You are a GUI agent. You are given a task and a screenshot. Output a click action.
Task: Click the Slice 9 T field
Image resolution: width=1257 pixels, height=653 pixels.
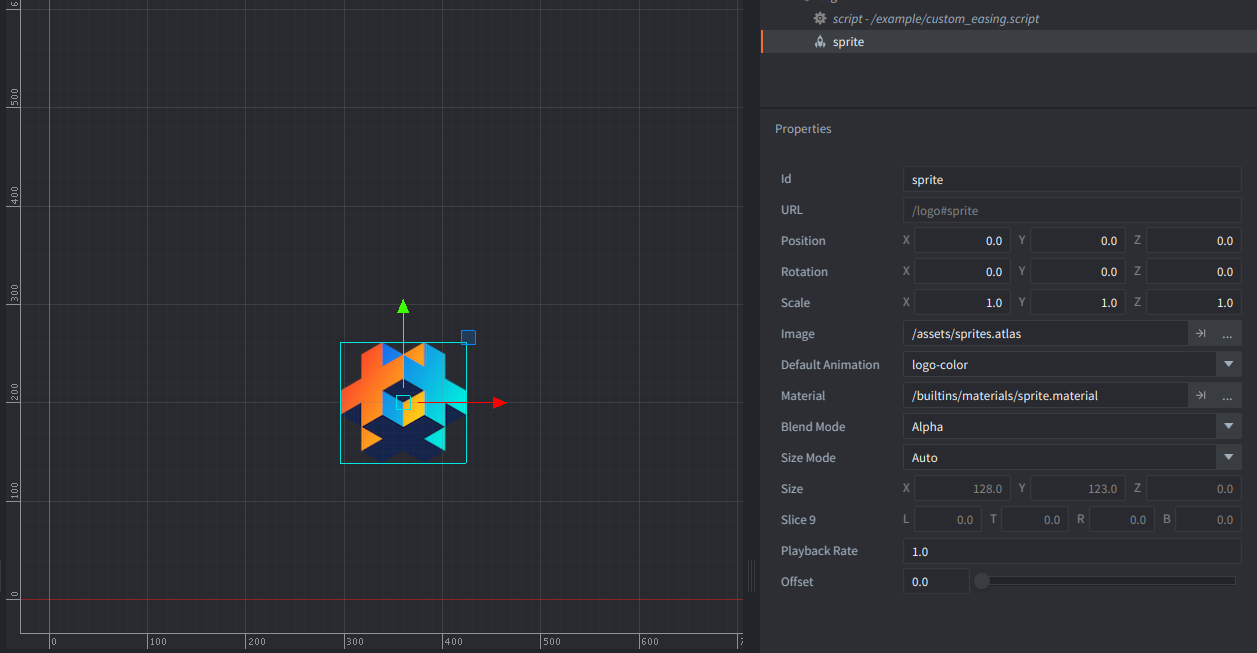pos(1035,520)
